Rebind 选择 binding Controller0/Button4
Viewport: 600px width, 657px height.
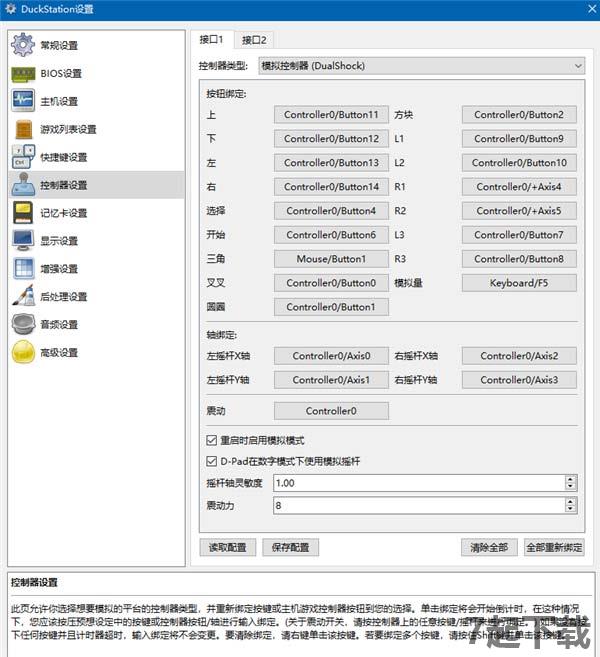[x=331, y=211]
